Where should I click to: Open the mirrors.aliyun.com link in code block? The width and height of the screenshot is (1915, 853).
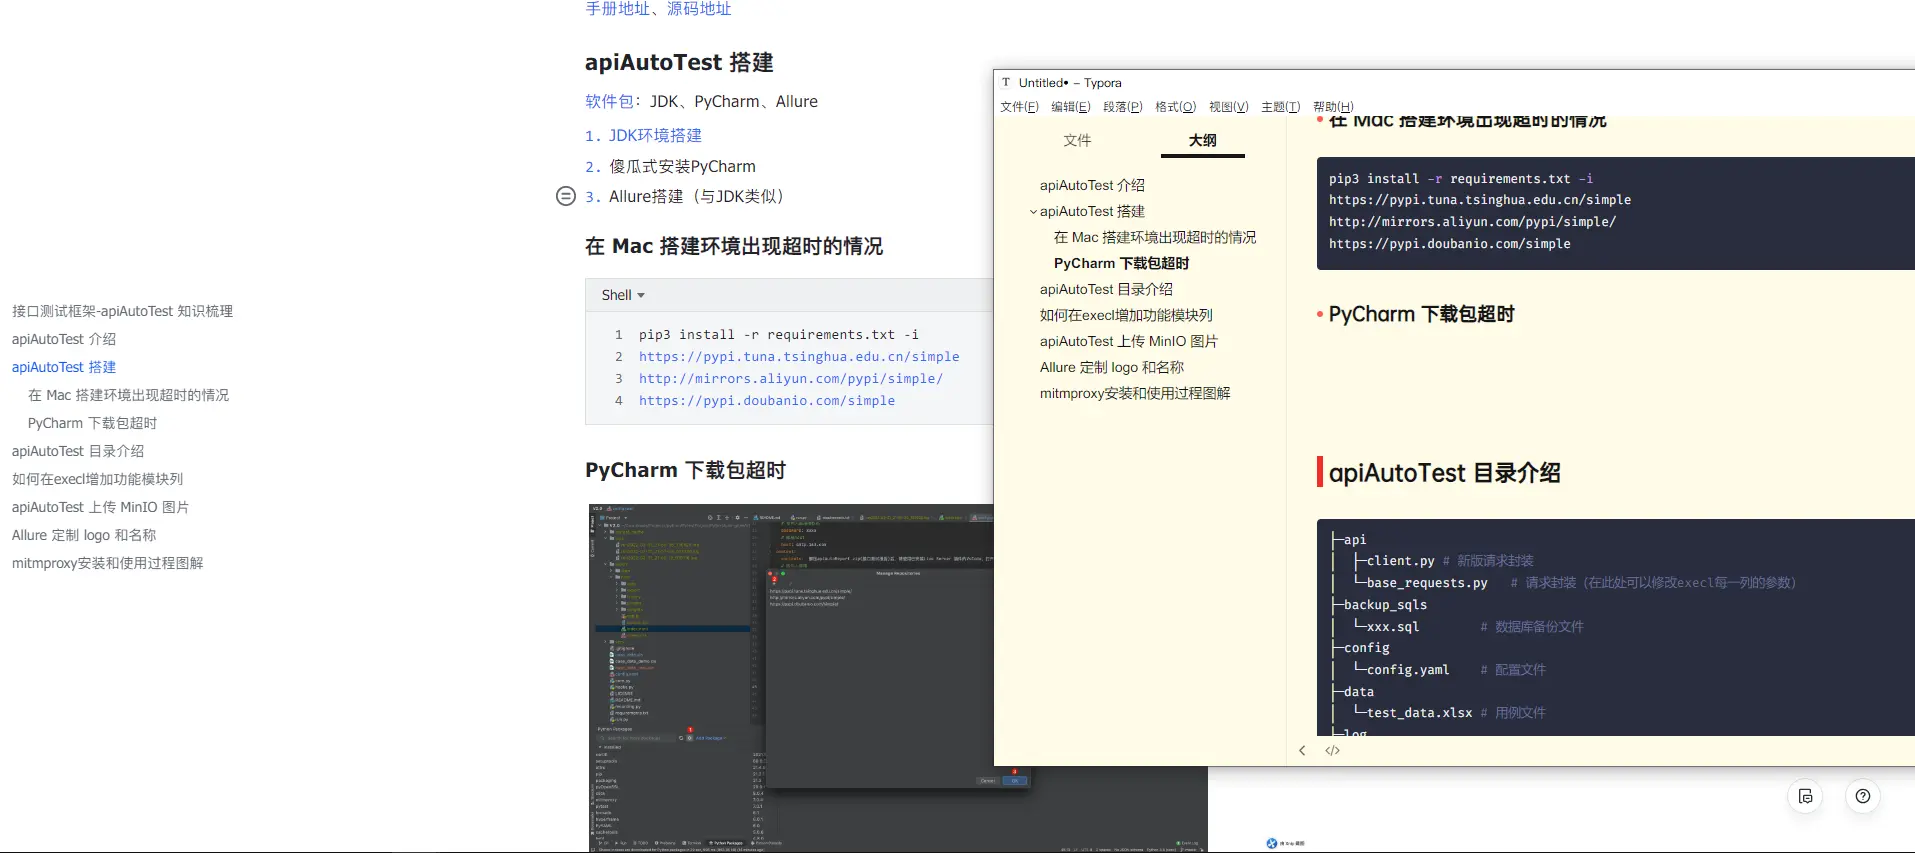[x=791, y=379]
